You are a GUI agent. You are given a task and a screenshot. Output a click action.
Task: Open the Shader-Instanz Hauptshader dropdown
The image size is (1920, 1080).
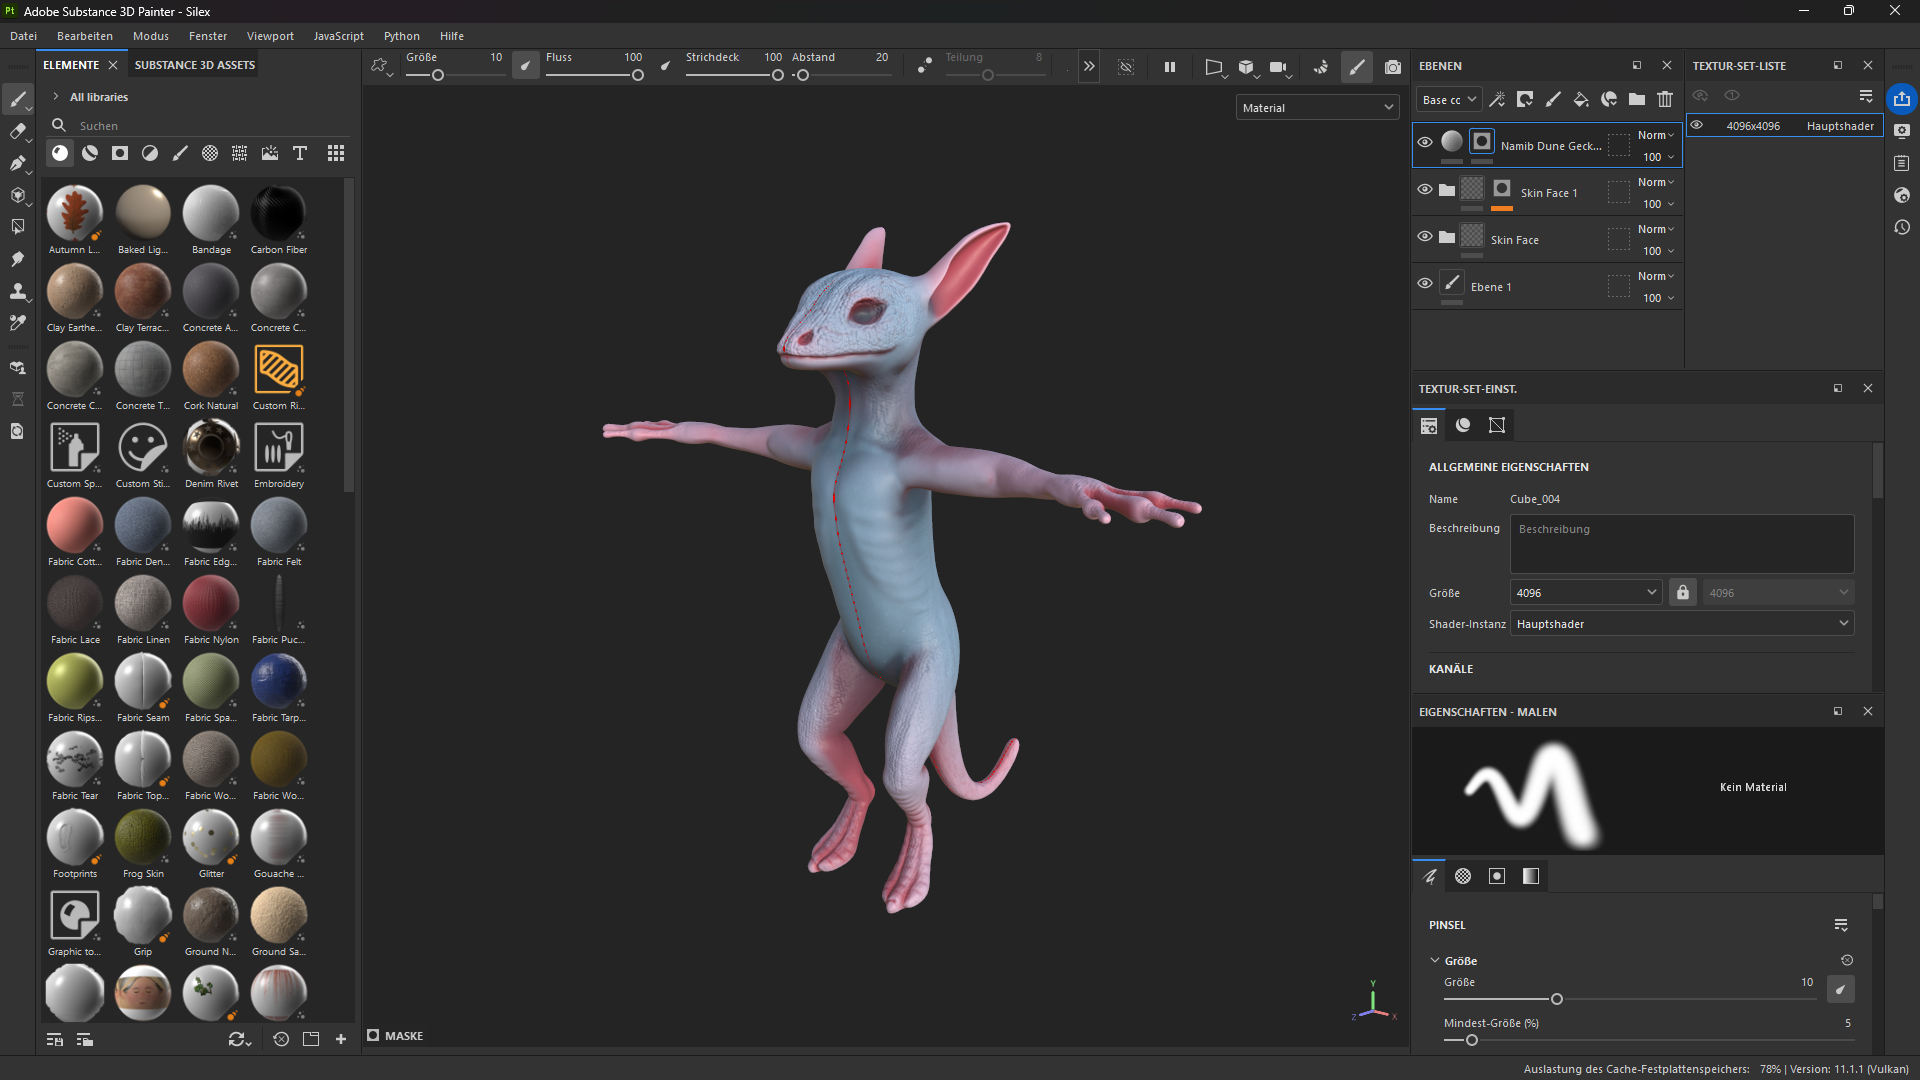pyautogui.click(x=1681, y=624)
